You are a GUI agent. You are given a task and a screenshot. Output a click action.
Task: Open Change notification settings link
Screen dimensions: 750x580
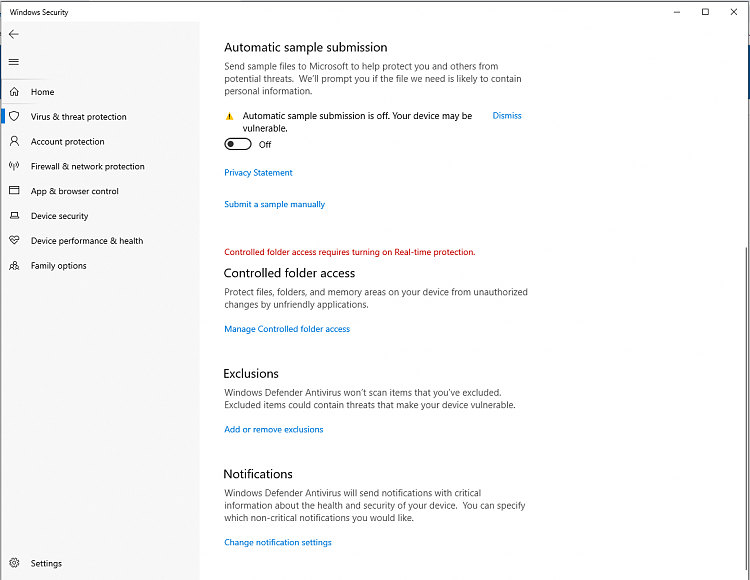(278, 542)
